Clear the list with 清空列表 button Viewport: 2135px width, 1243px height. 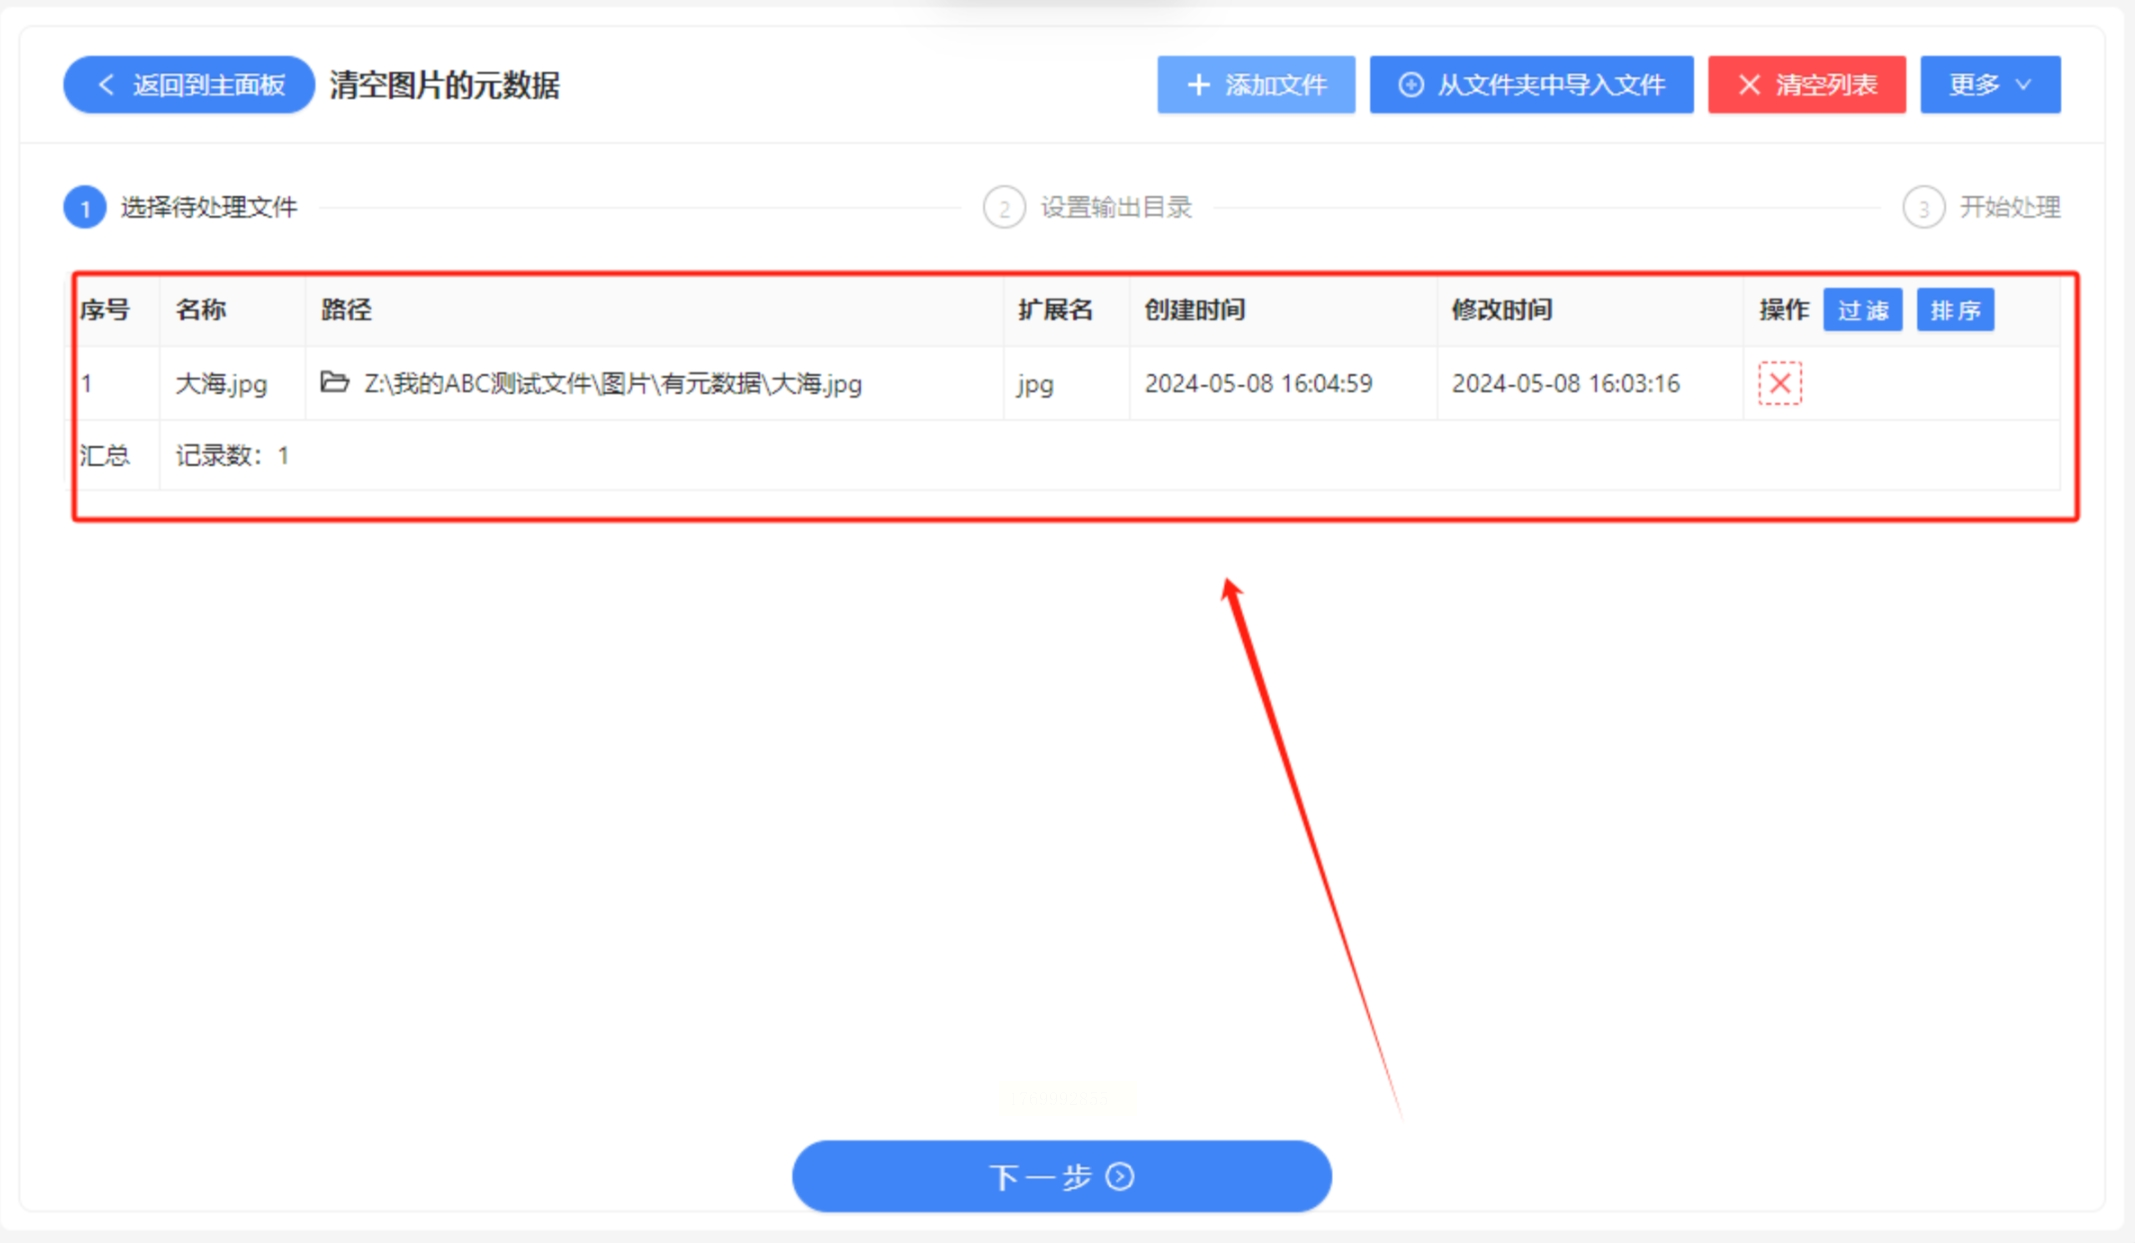[1806, 85]
